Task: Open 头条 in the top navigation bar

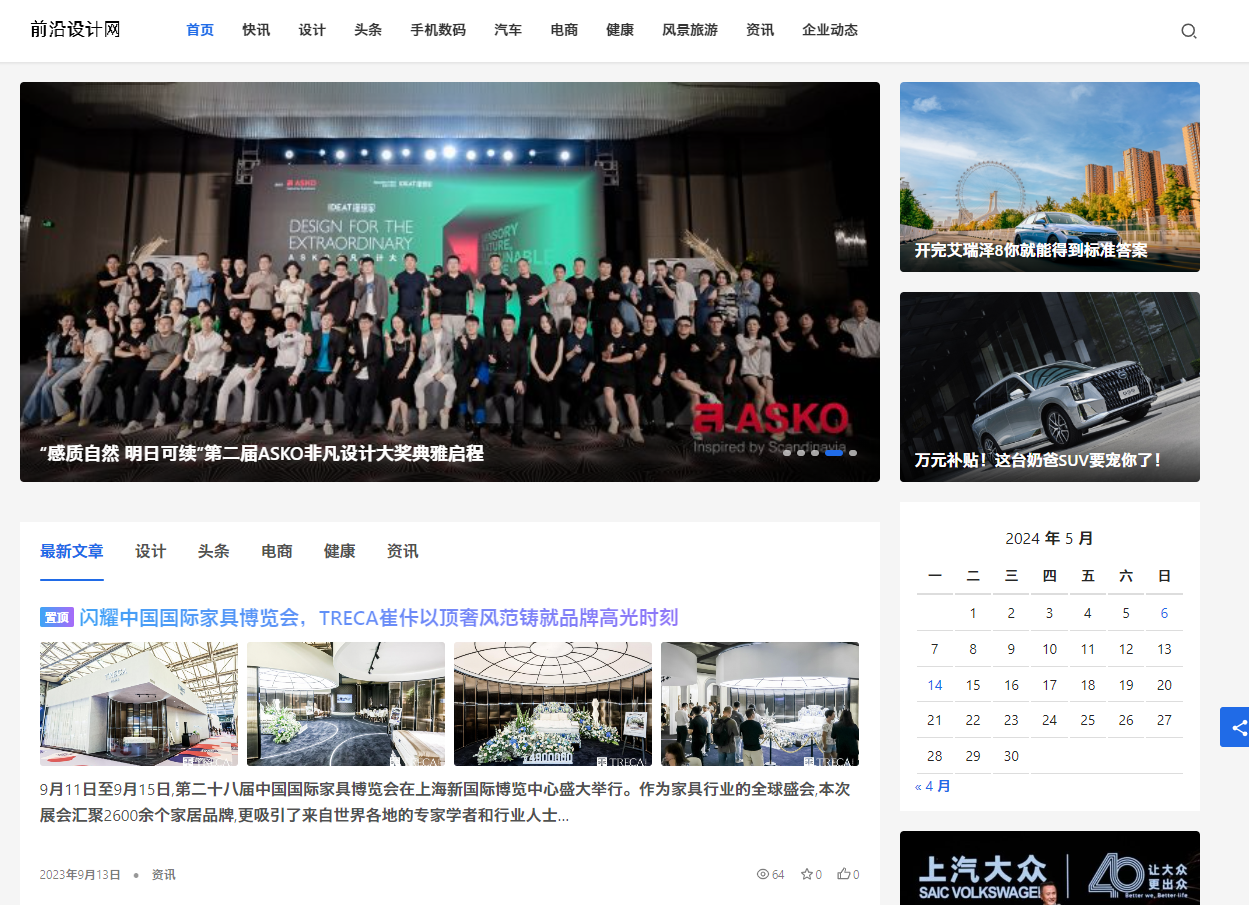Action: click(x=368, y=30)
